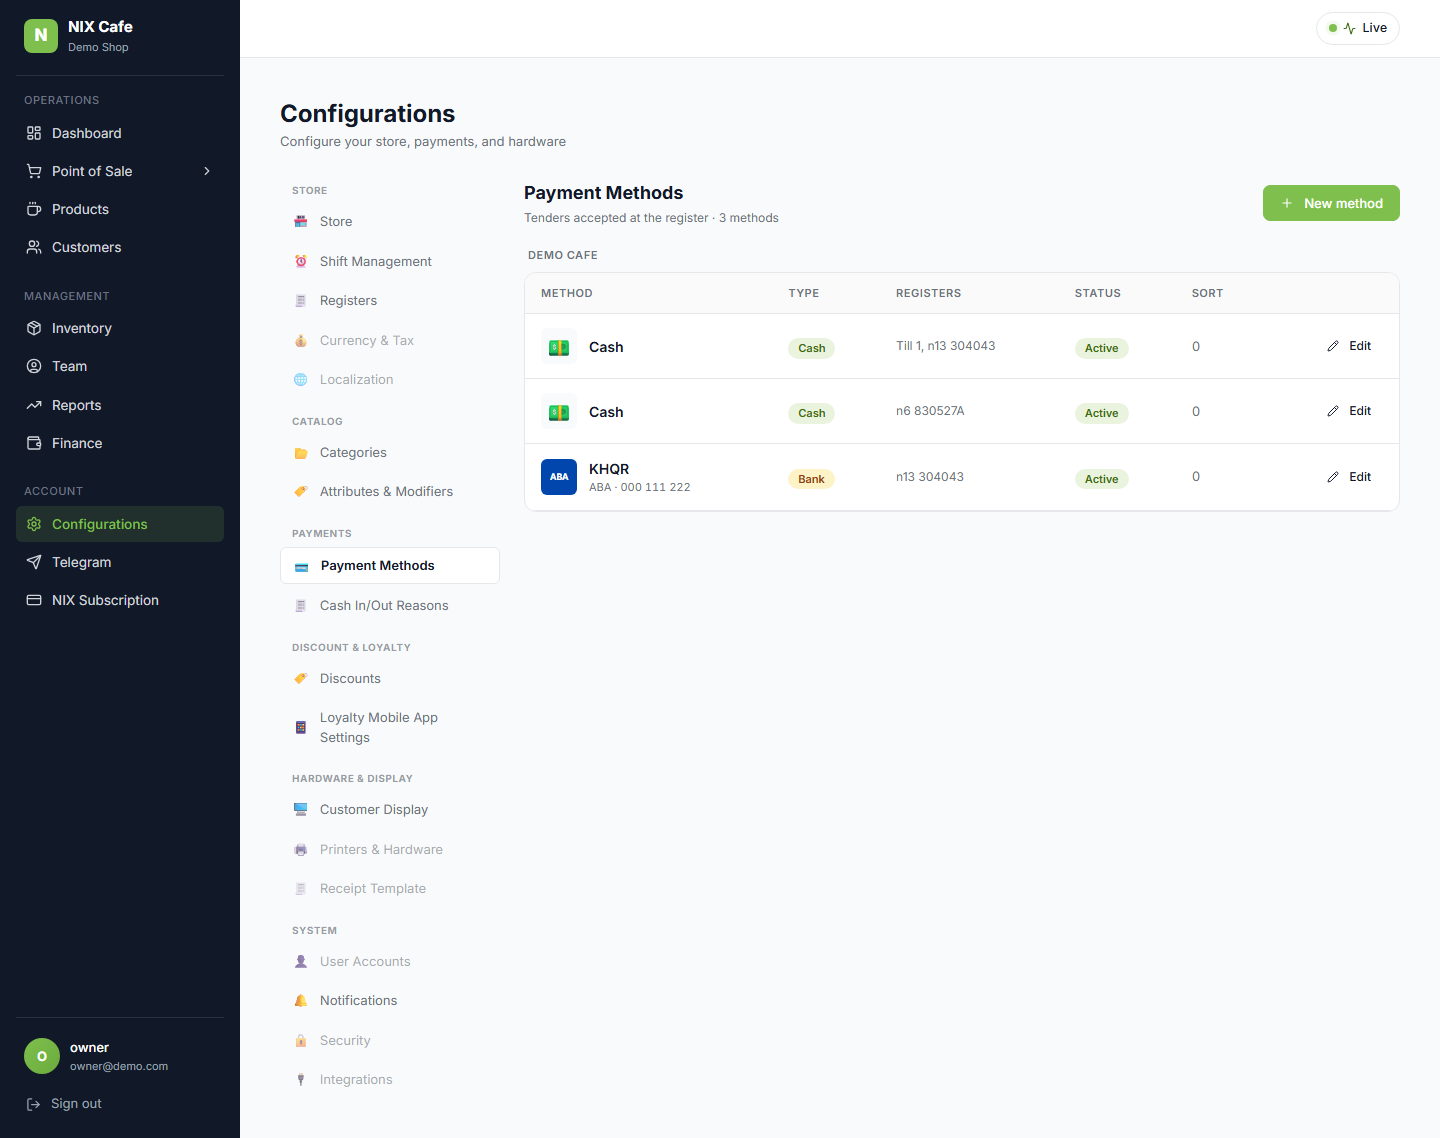Screen dimensions: 1440x1138
Task: Edit the Cash method for Till 1
Action: click(1349, 346)
